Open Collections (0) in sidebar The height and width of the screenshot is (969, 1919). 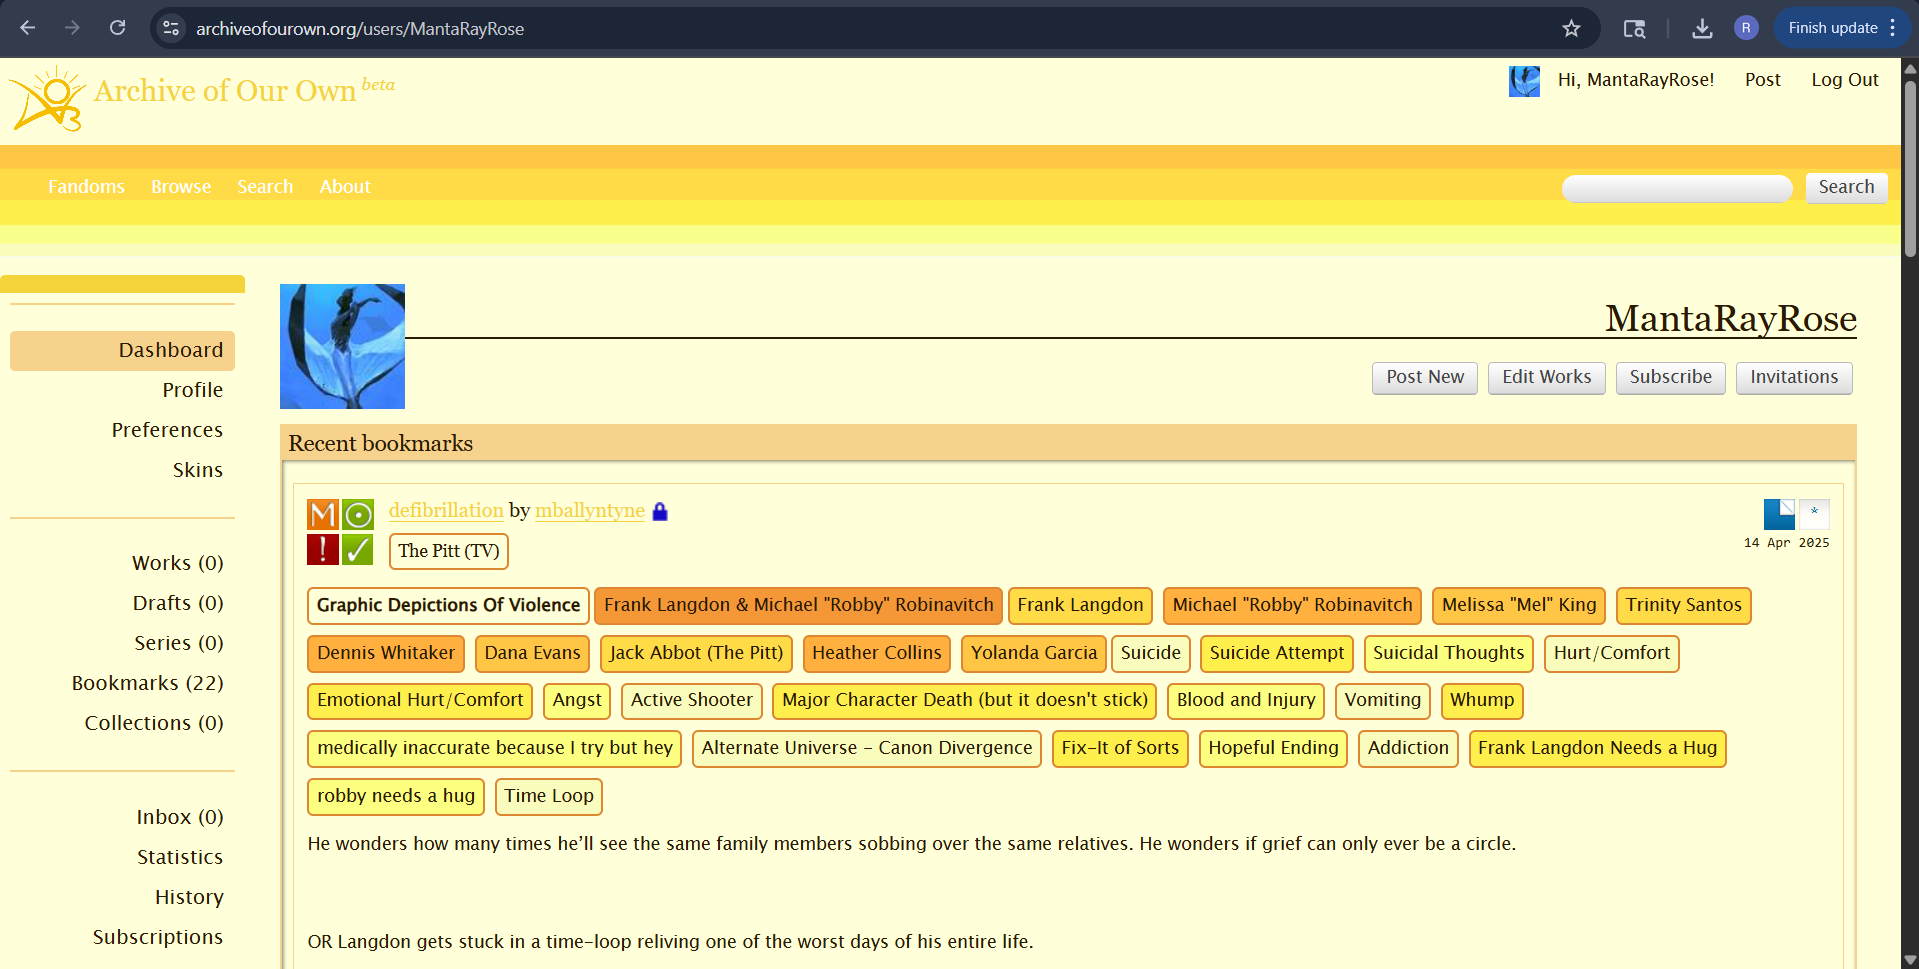pos(153,723)
